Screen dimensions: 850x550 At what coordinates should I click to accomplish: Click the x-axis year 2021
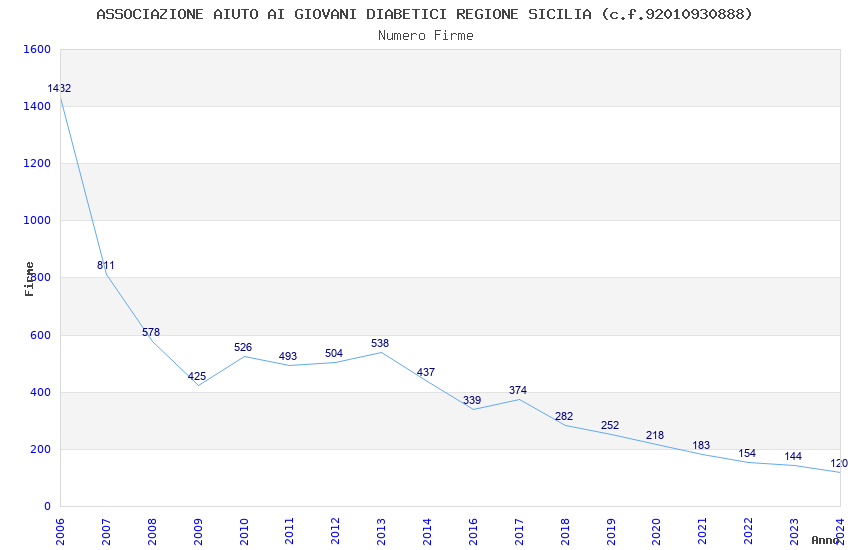click(703, 532)
